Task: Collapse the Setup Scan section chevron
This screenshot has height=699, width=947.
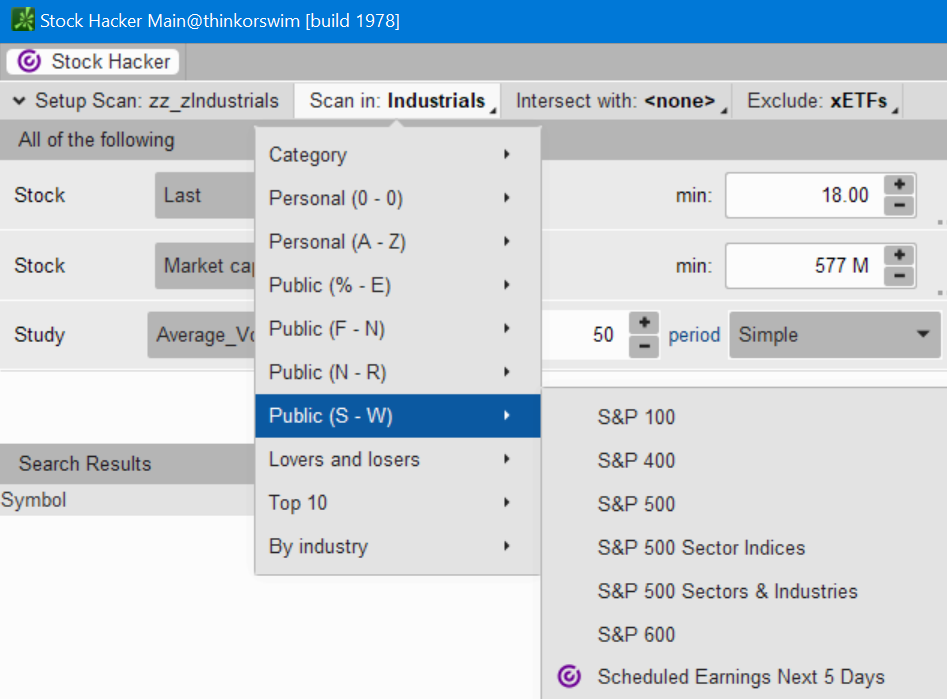Action: 19,100
